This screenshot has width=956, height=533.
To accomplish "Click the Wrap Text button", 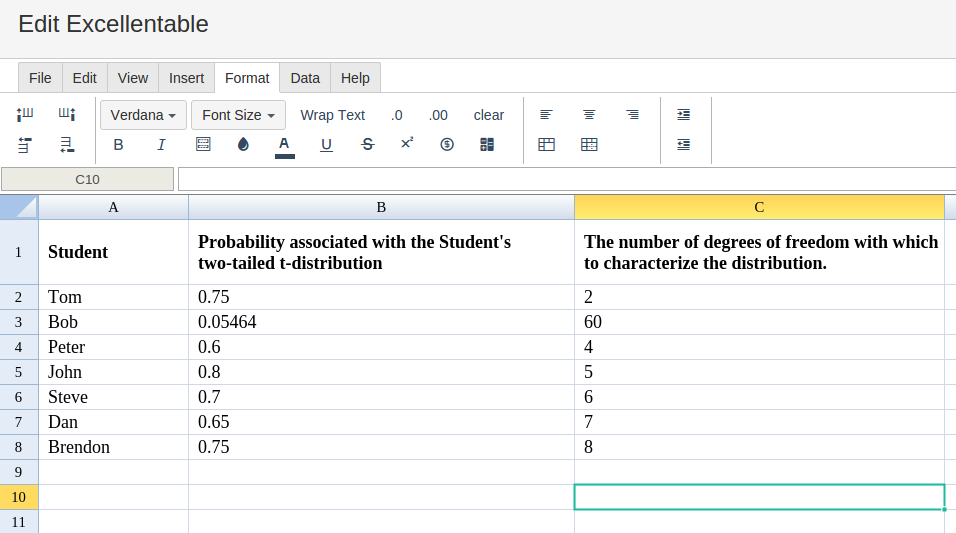I will 332,115.
